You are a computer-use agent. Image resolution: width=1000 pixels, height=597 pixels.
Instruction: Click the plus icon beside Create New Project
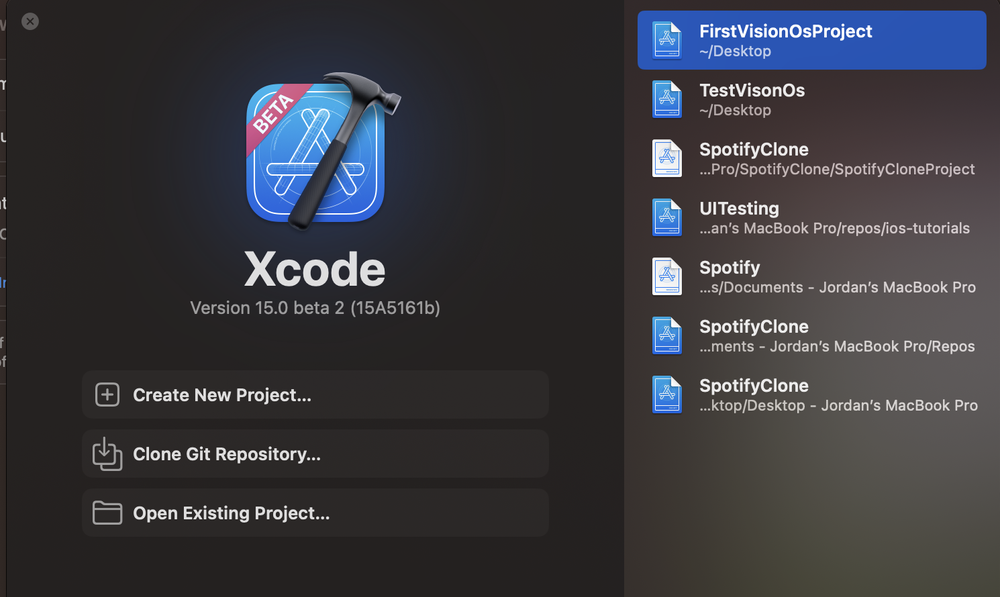107,395
